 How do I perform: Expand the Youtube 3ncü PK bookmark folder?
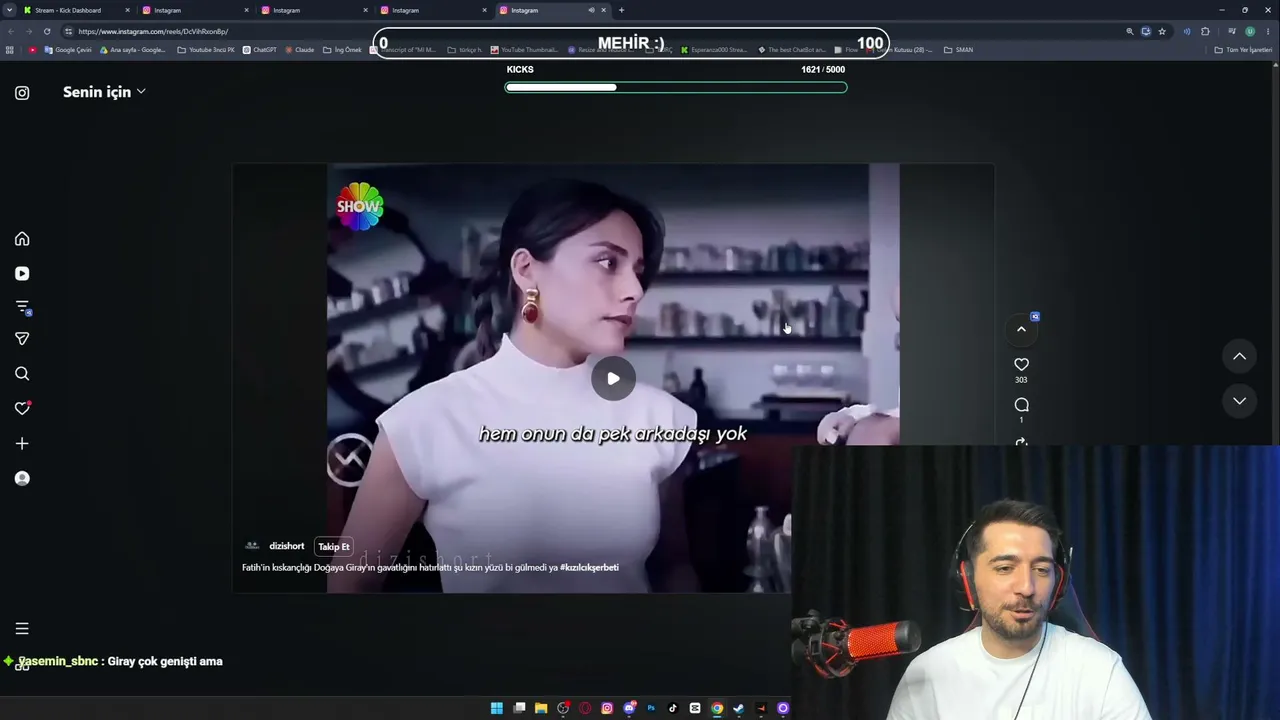206,50
